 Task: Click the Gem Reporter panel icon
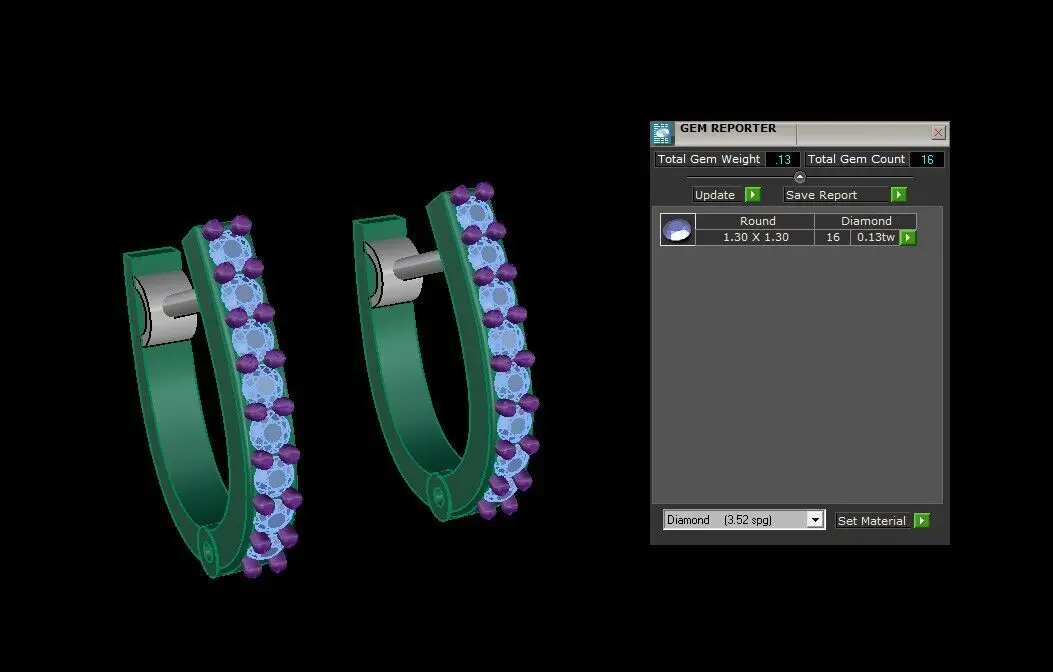tap(662, 134)
